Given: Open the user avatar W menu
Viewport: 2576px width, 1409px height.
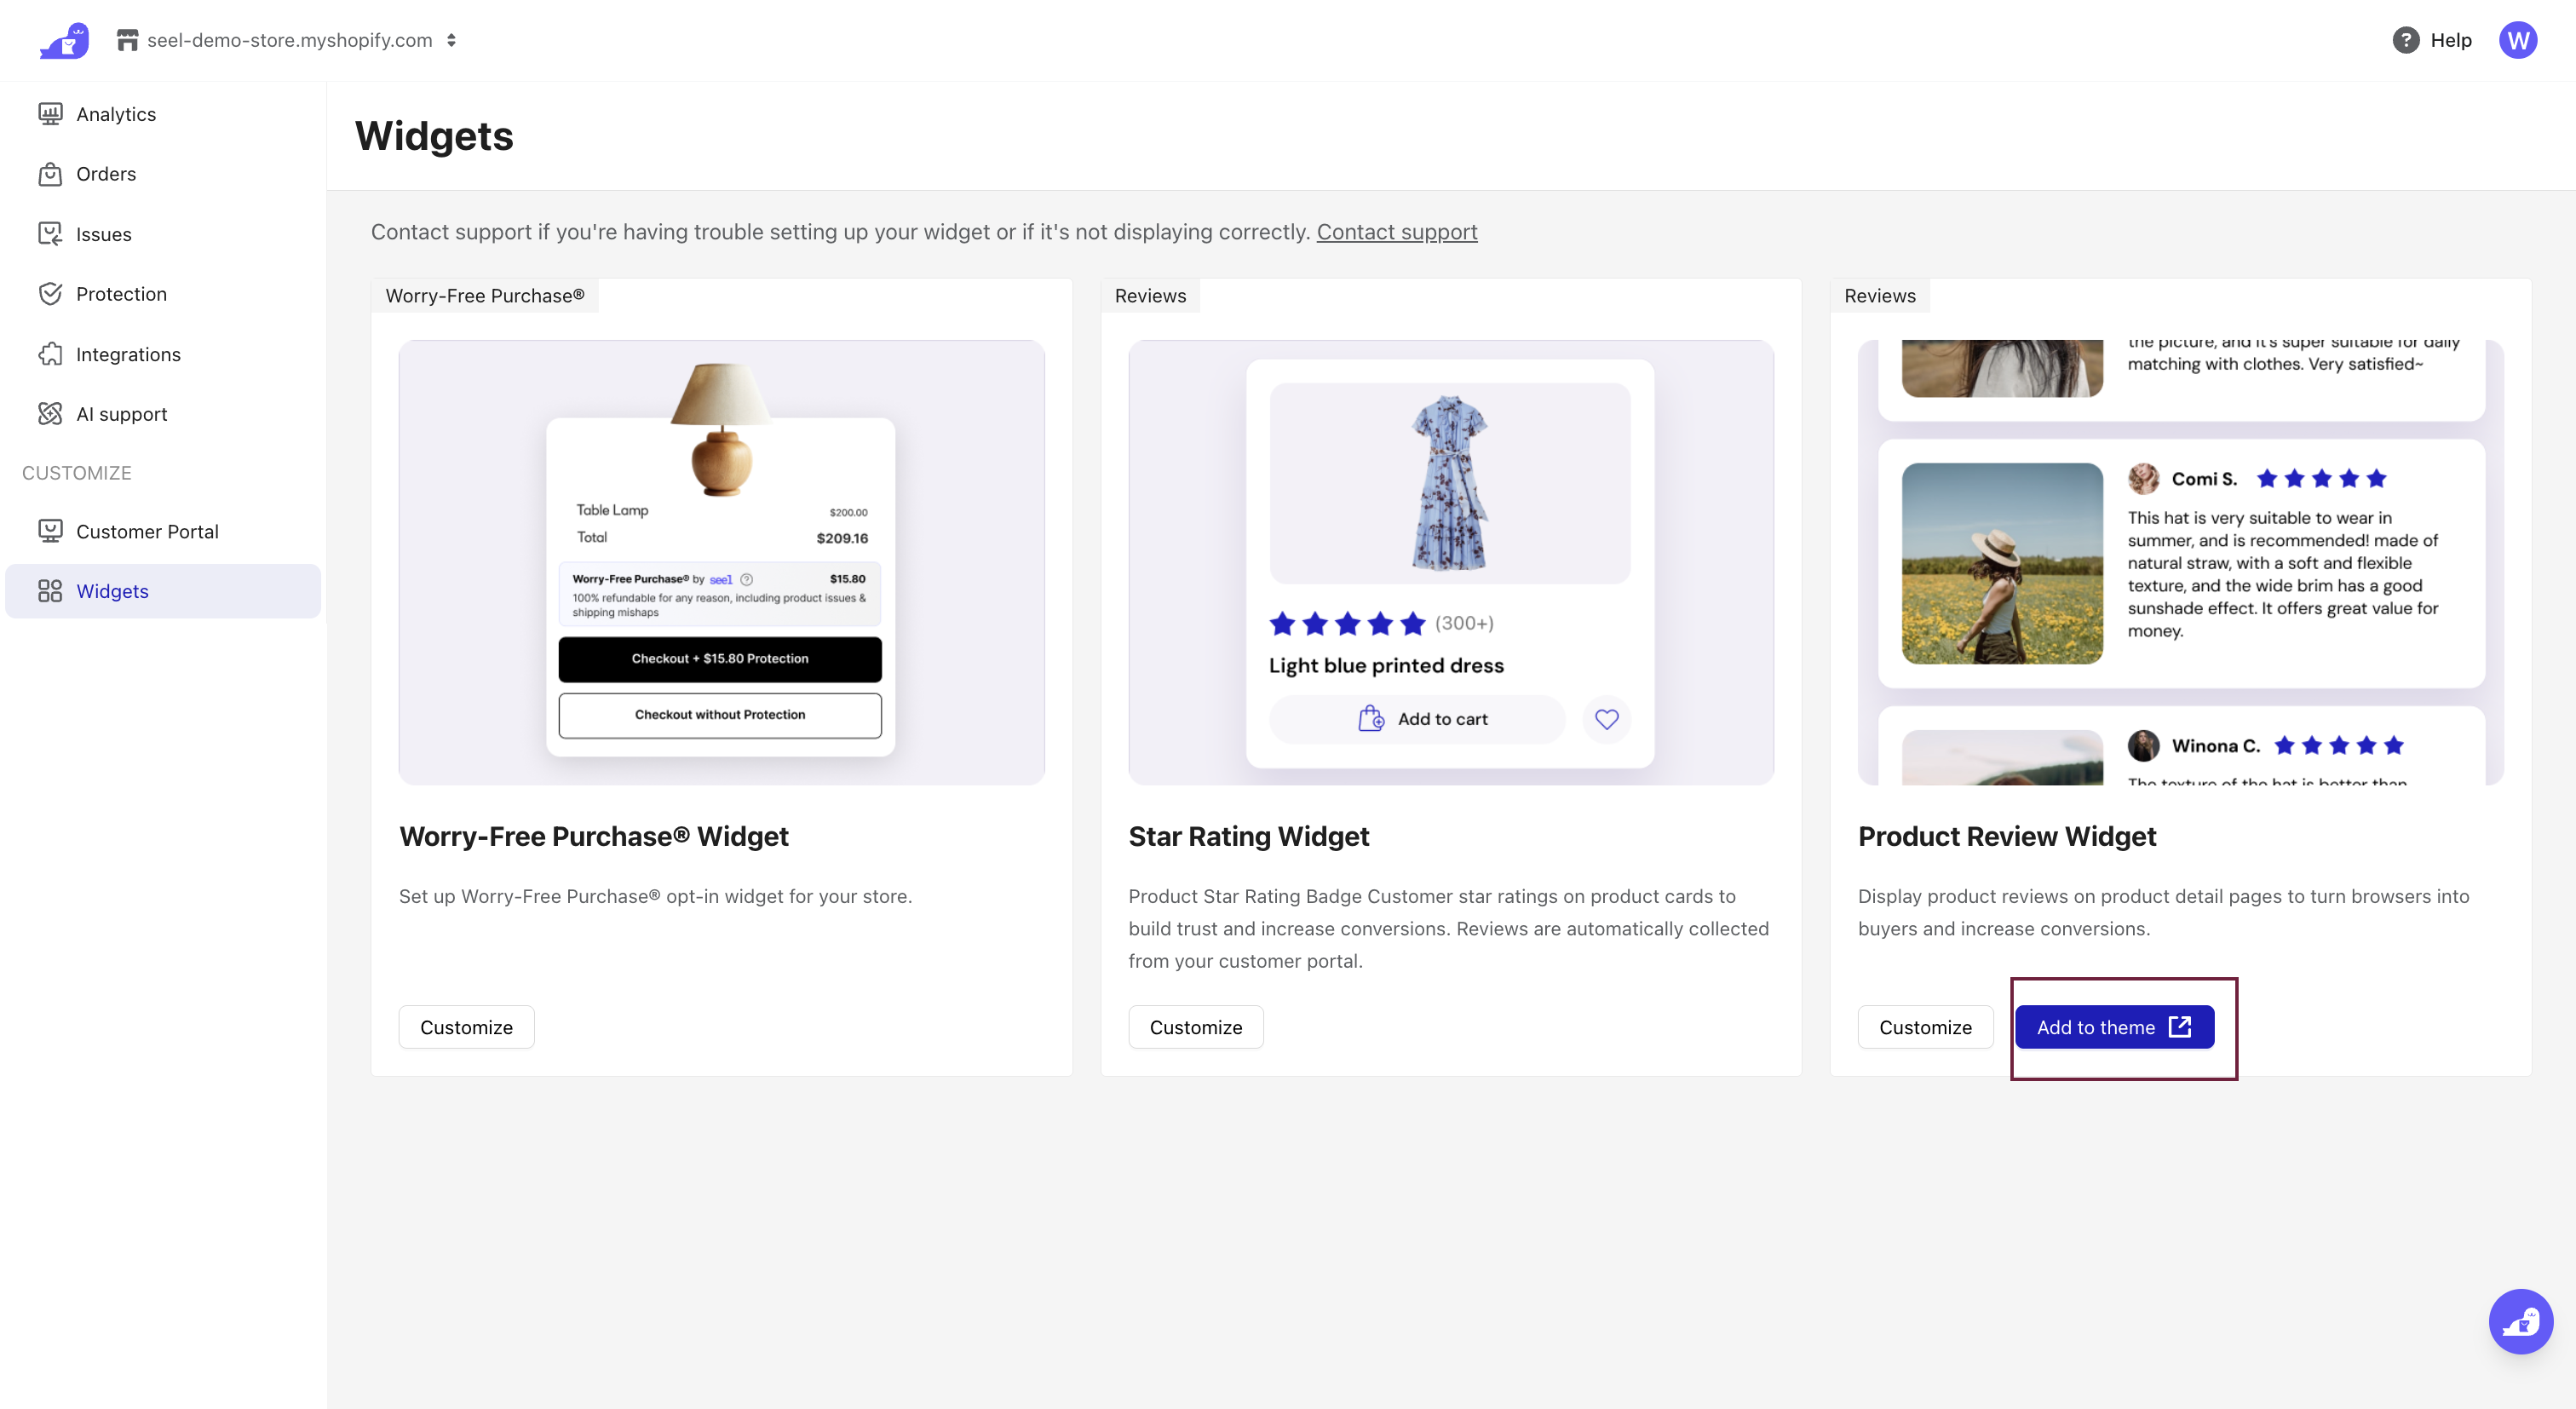Looking at the screenshot, I should (2517, 40).
